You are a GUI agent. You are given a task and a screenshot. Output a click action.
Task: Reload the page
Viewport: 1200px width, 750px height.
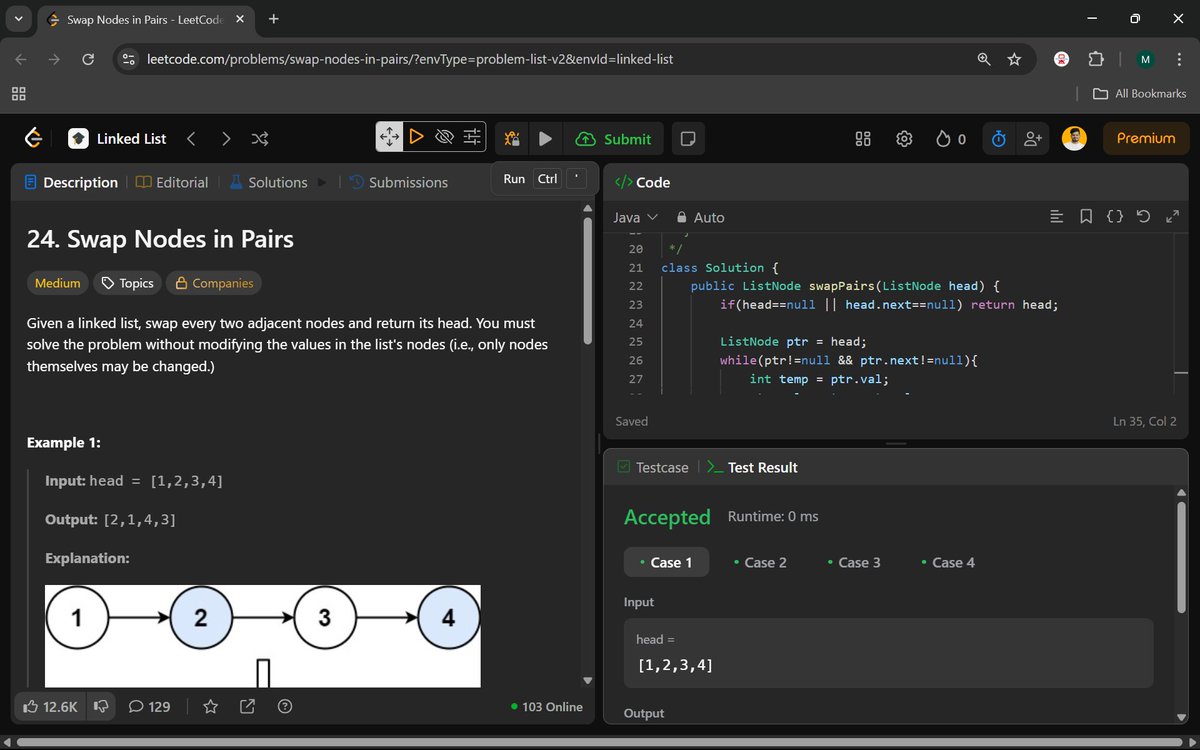pyautogui.click(x=88, y=59)
